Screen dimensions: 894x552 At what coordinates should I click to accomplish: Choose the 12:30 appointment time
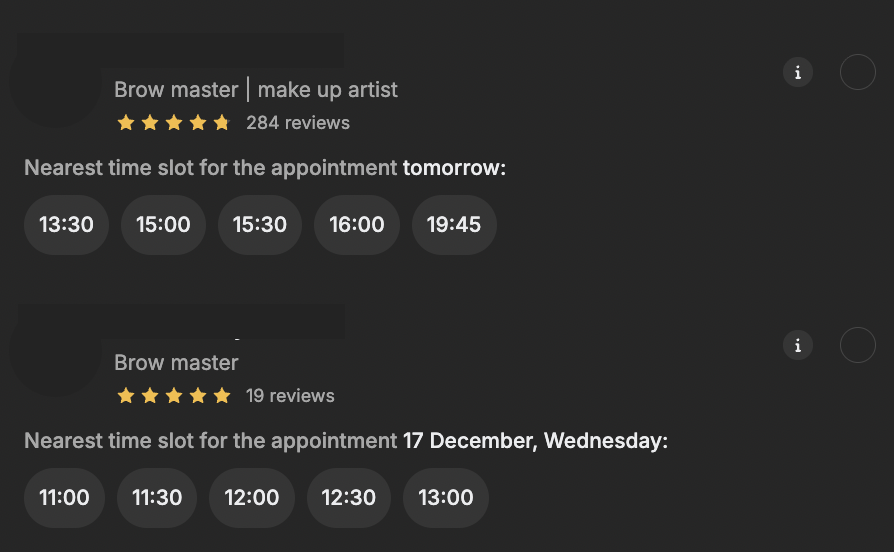coord(349,498)
